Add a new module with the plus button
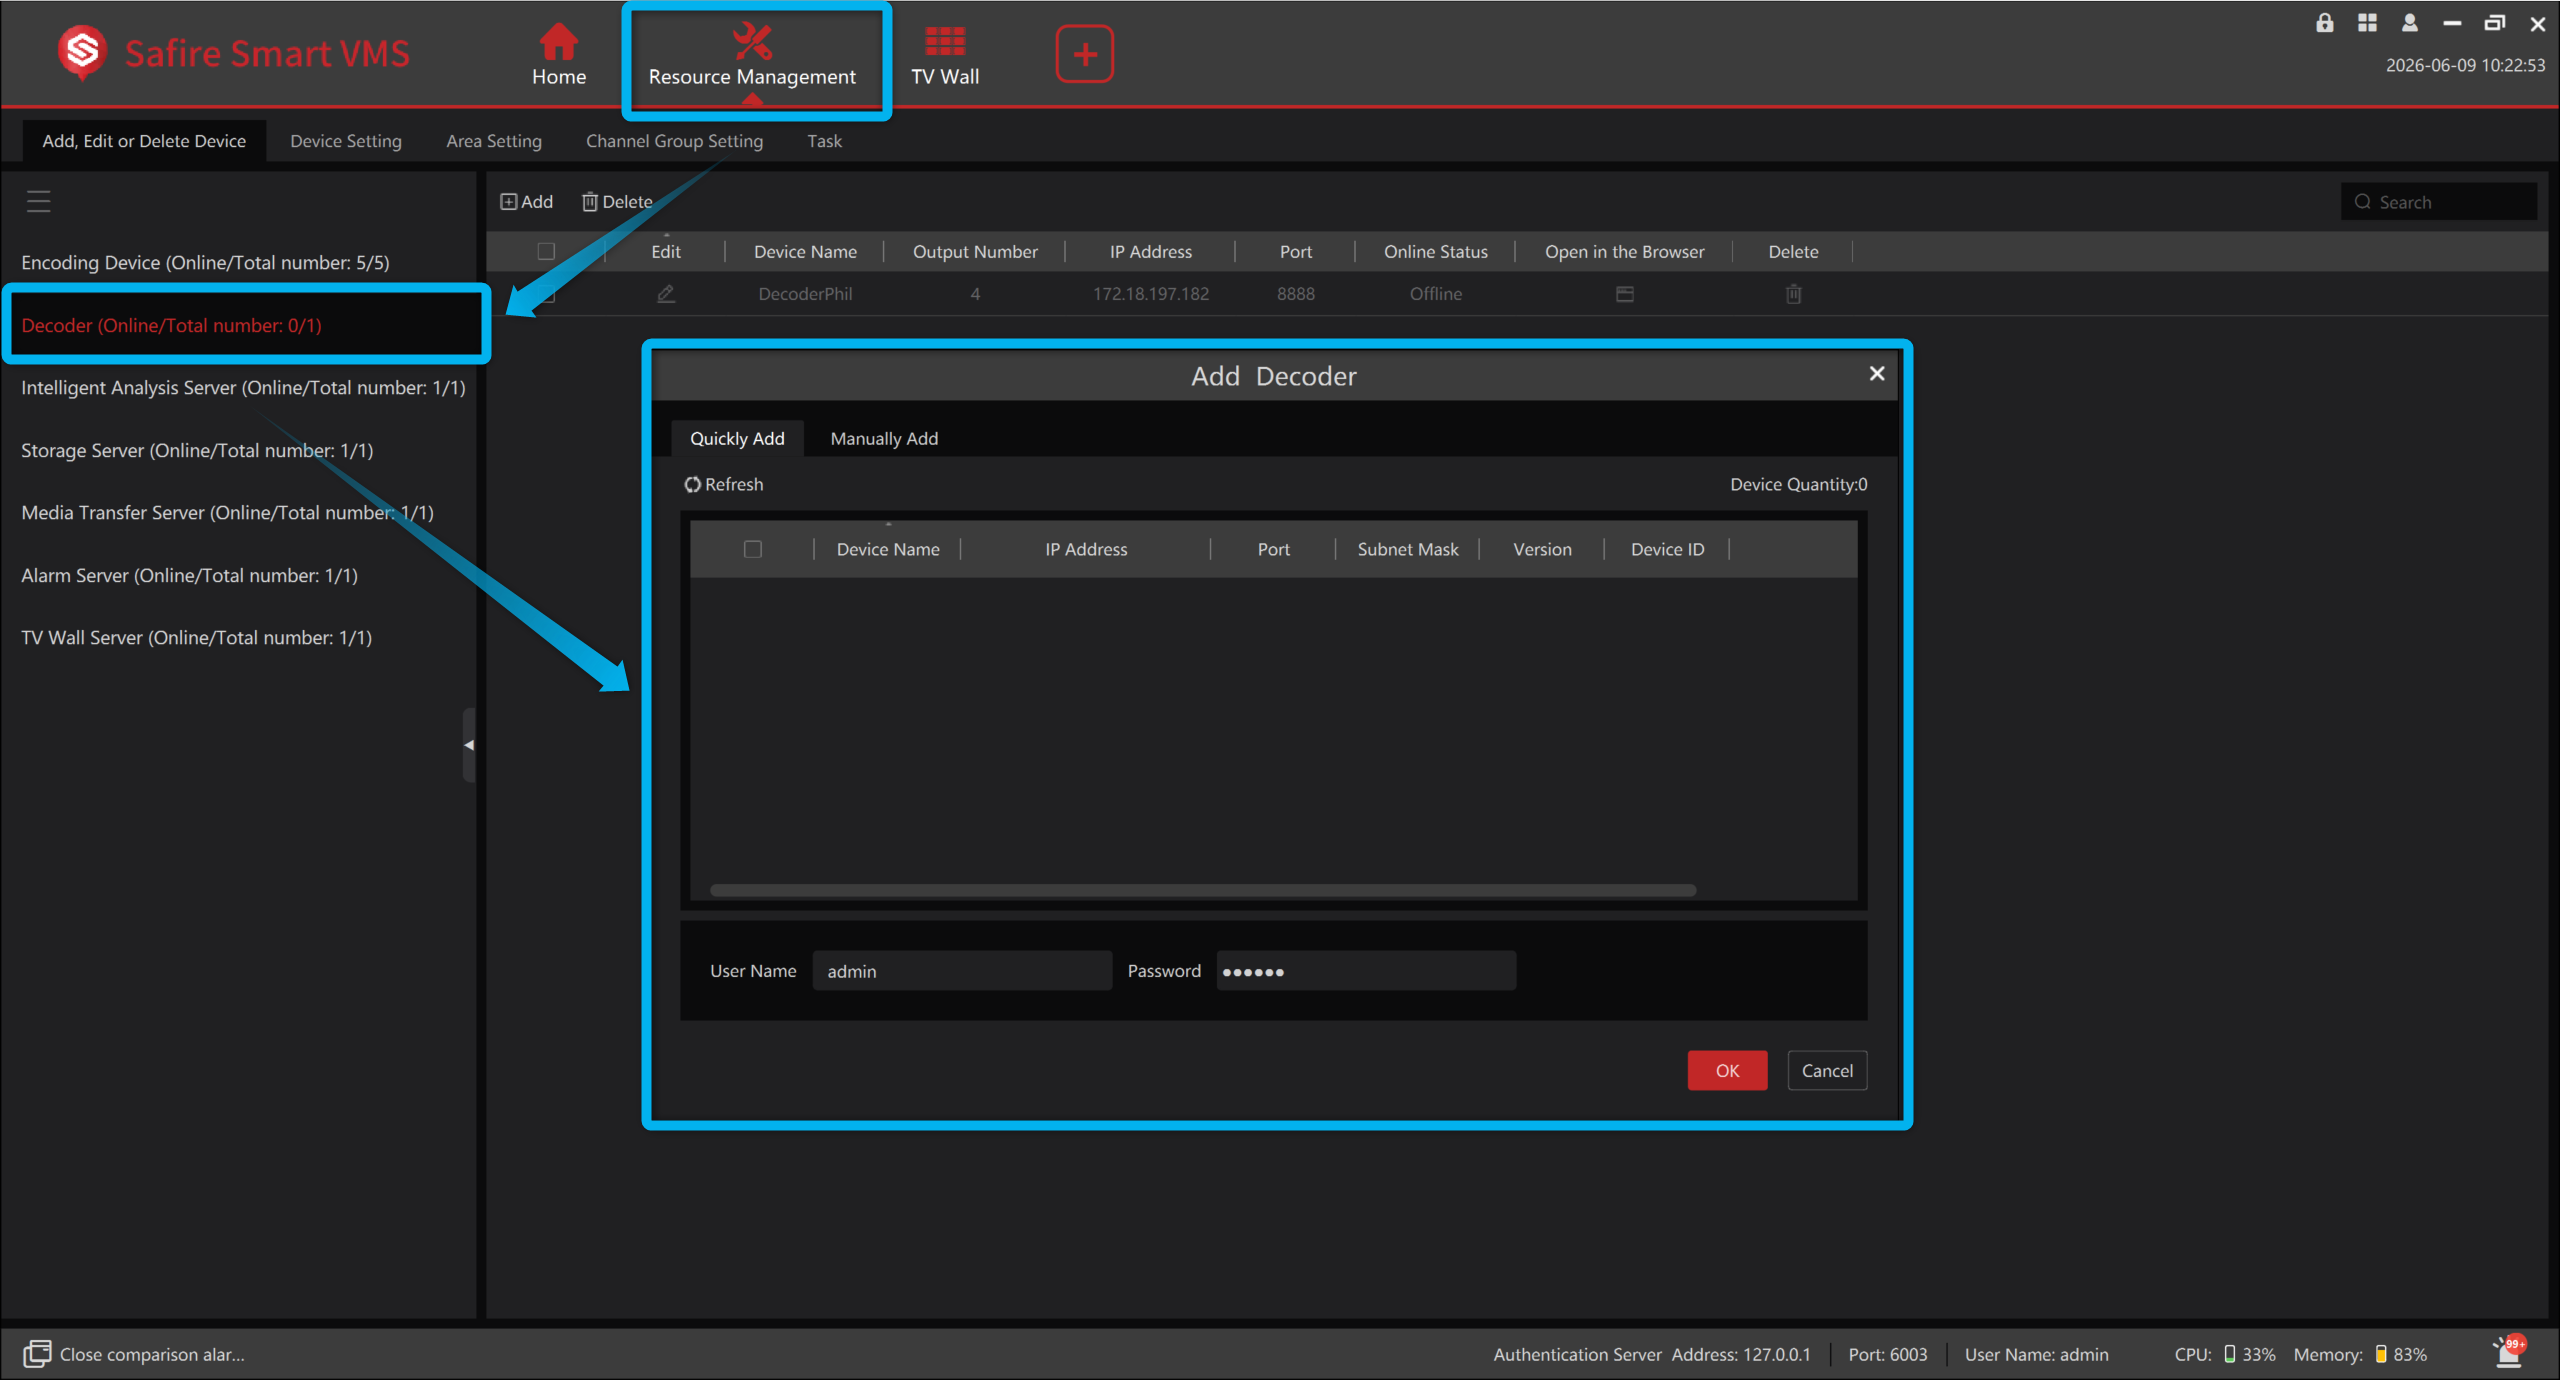 click(1084, 54)
